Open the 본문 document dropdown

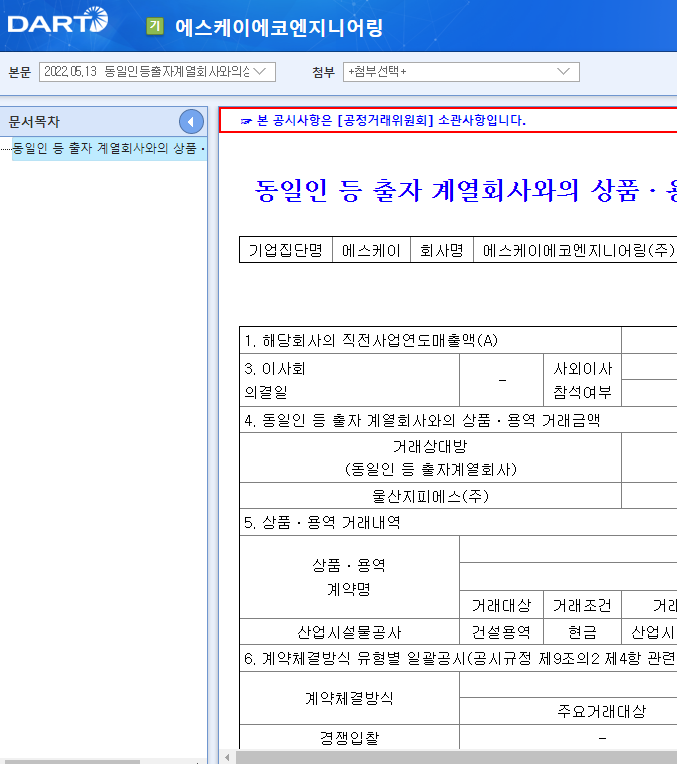(x=157, y=72)
